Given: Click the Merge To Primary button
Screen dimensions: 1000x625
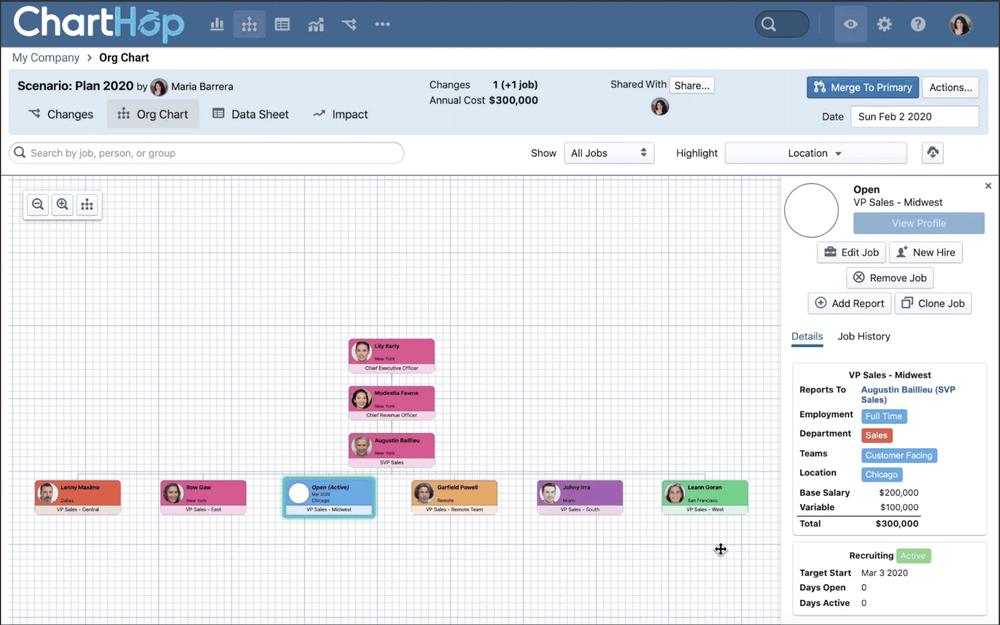Looking at the screenshot, I should coord(862,87).
